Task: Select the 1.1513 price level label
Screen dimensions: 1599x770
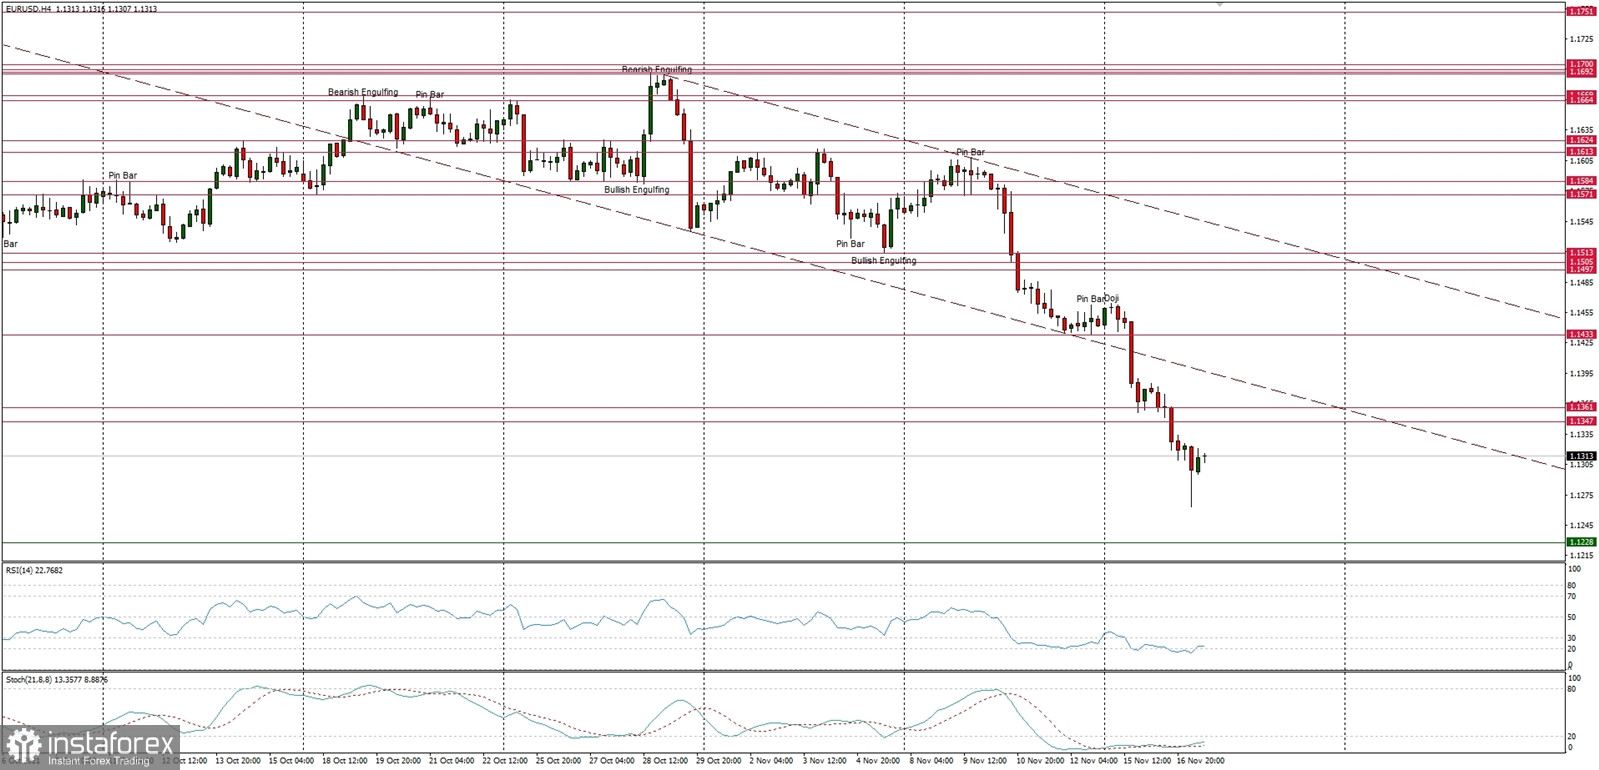Action: pos(1581,253)
